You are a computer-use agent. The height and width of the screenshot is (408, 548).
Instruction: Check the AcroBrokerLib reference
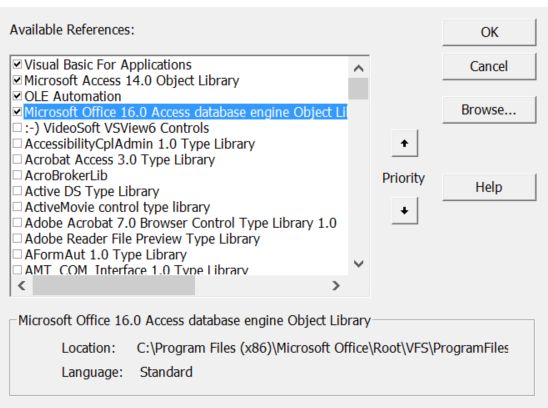coord(17,175)
